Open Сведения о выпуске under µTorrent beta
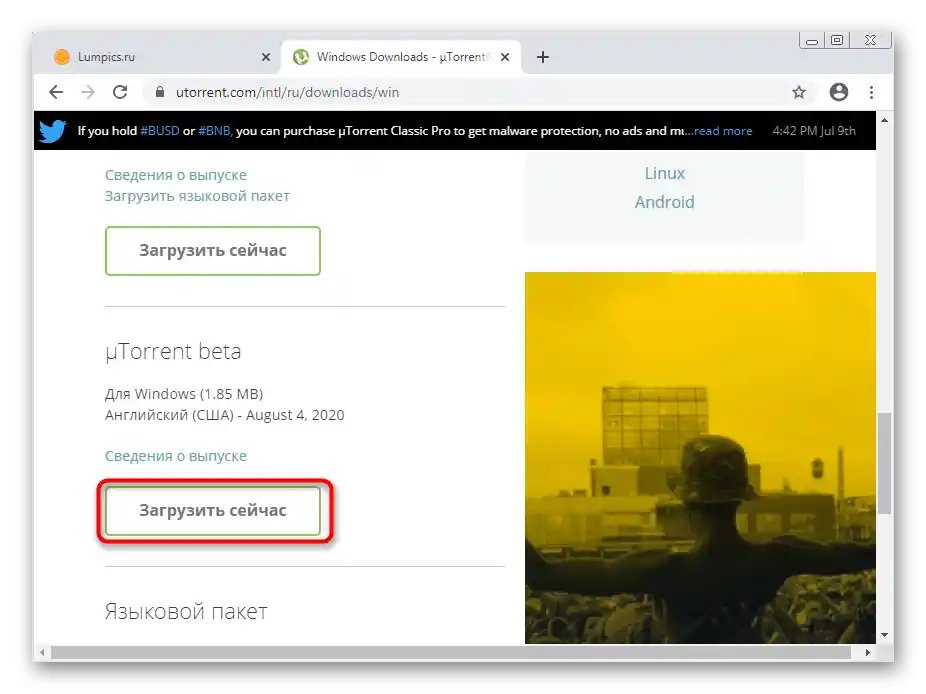Image resolution: width=926 pixels, height=694 pixels. click(x=176, y=456)
